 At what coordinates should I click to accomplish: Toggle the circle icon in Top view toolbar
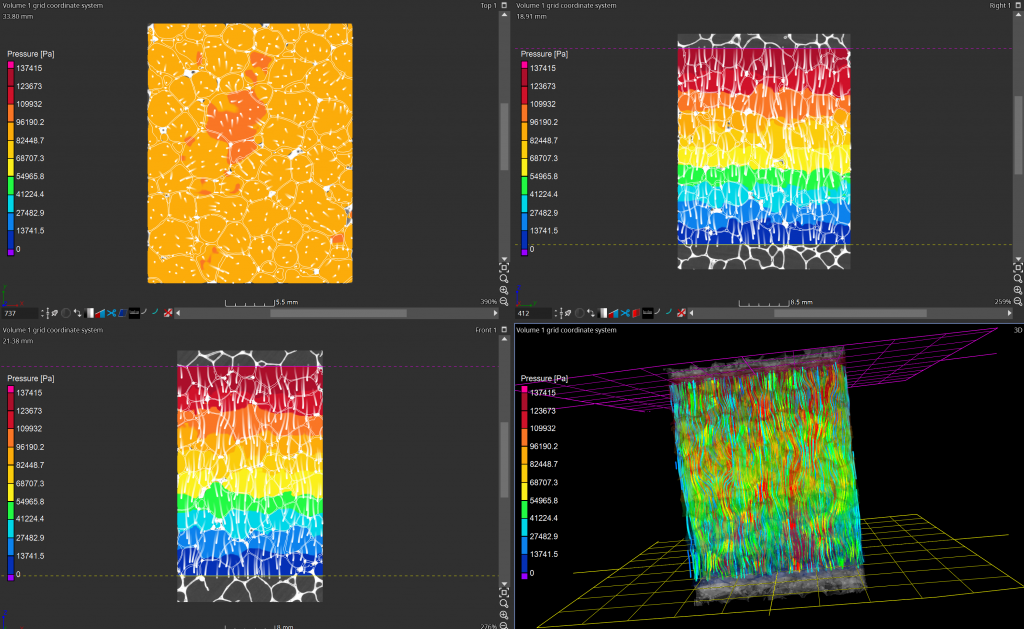(66, 313)
